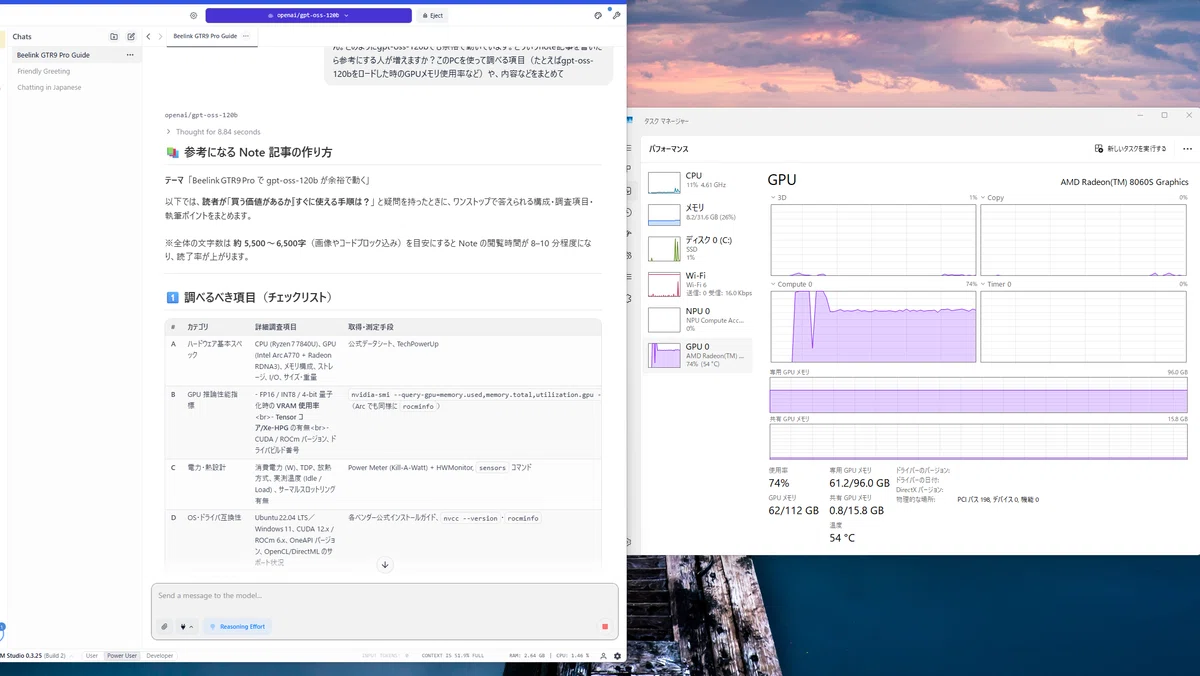Stop generation with the red stop button
The height and width of the screenshot is (676, 1200).
pos(605,627)
